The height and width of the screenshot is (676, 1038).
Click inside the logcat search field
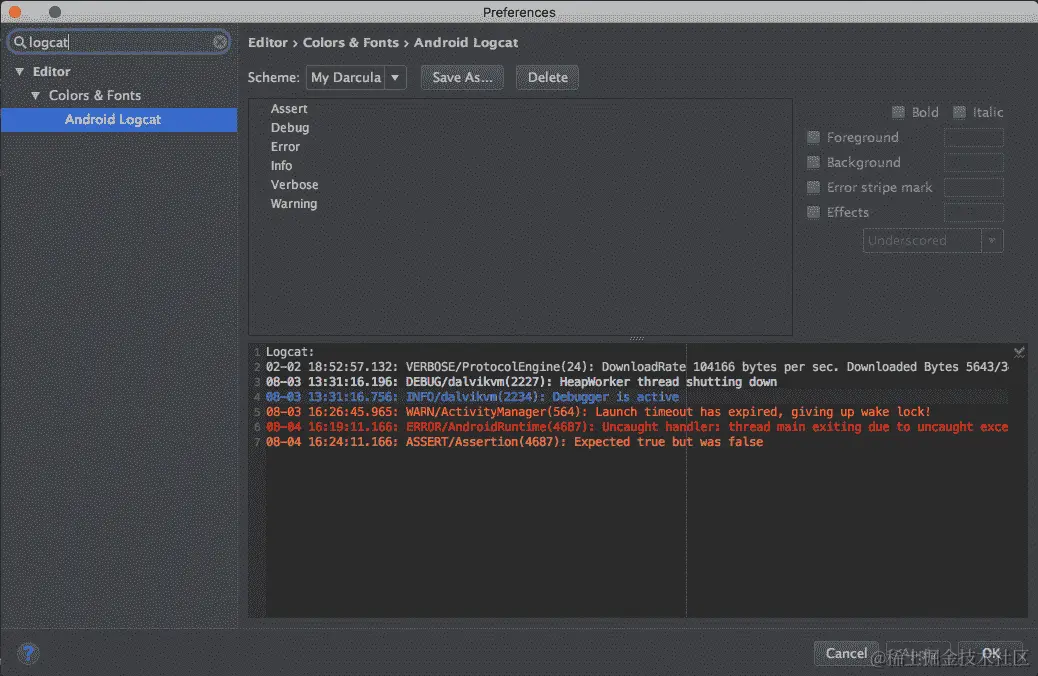[x=119, y=42]
